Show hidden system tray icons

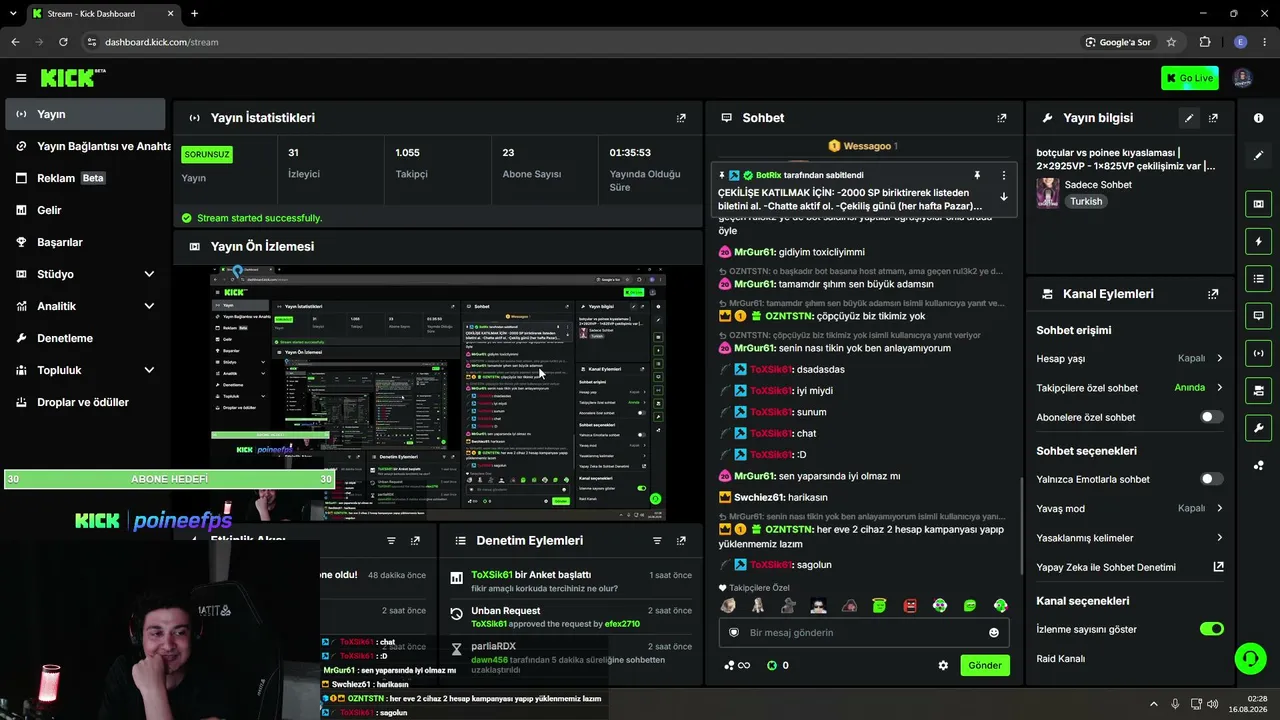(x=1153, y=704)
